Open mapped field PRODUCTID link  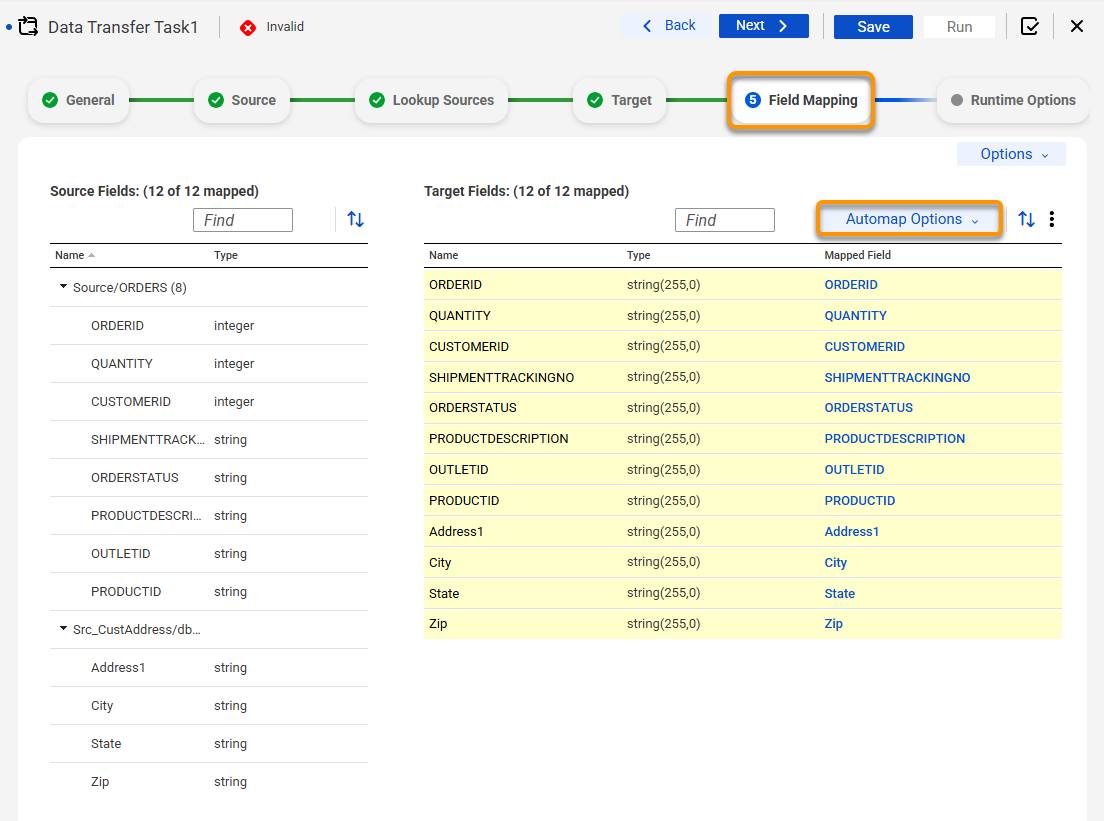coord(860,501)
